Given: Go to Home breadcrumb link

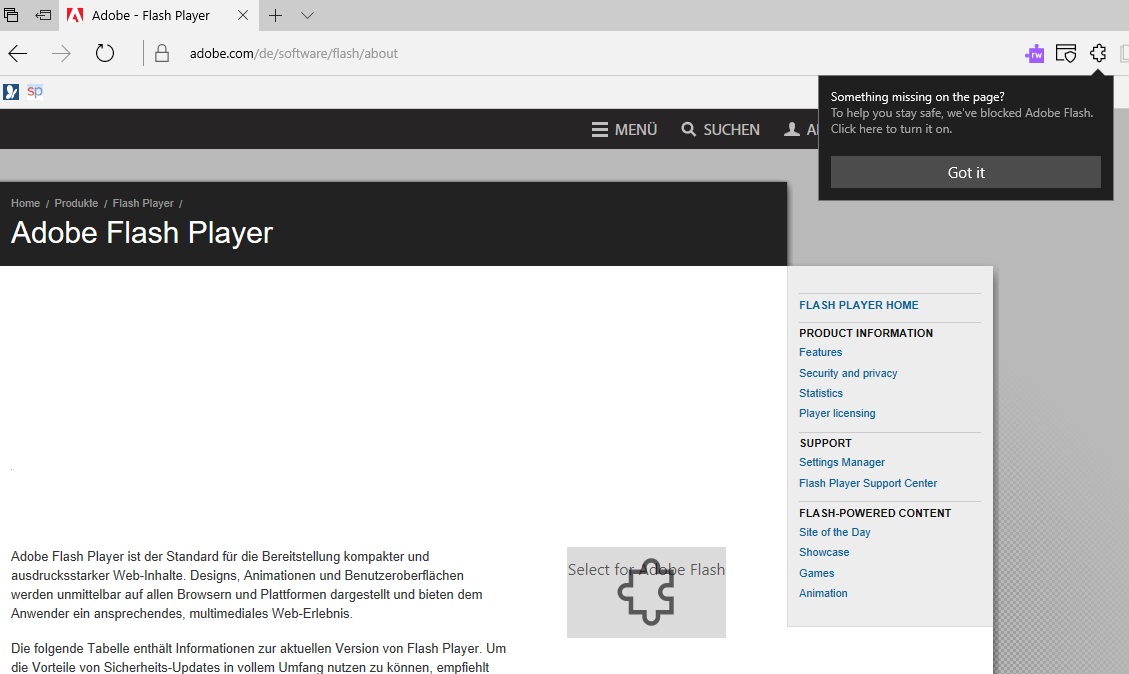Looking at the screenshot, I should coord(25,203).
